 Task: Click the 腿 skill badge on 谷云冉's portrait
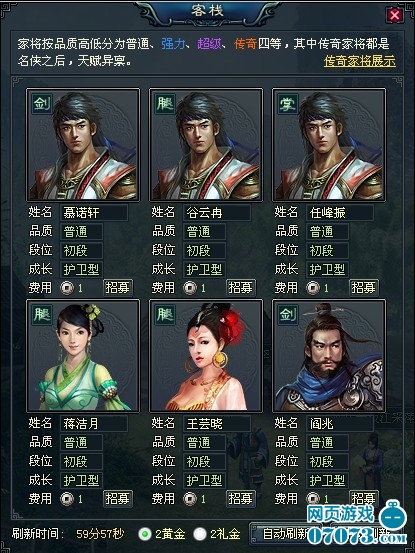165,104
